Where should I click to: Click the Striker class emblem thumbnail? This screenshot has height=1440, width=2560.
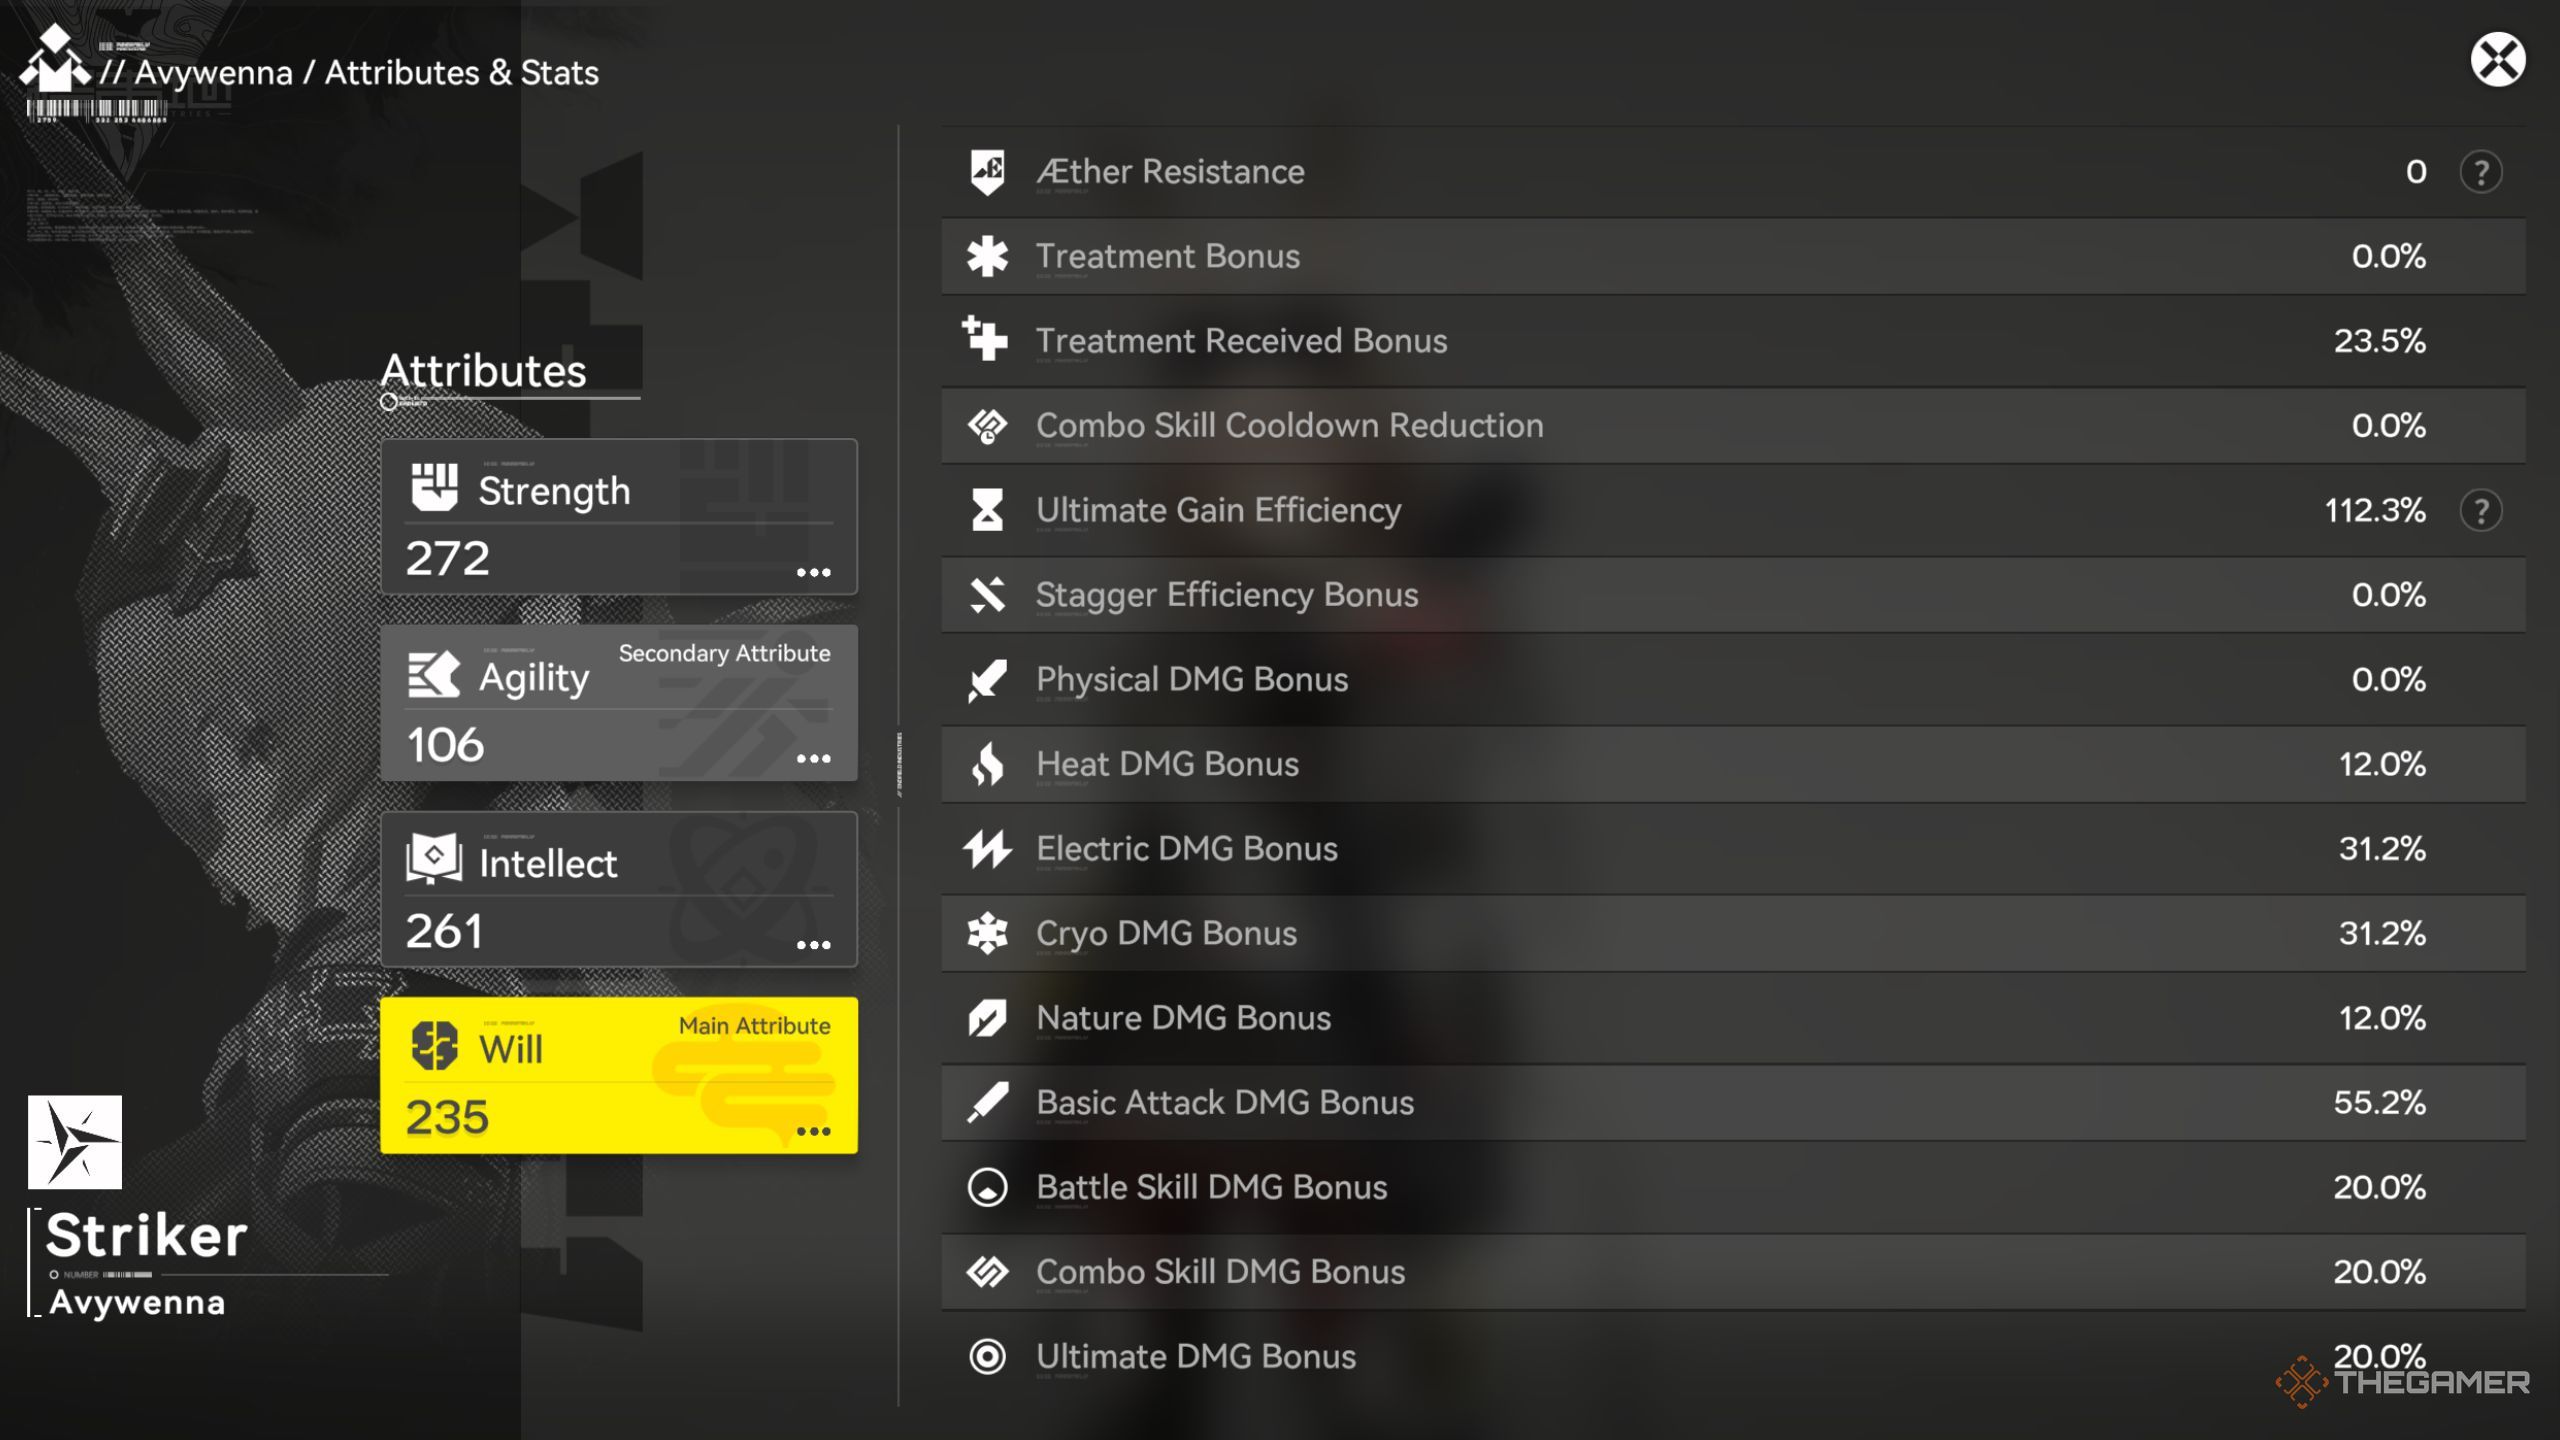coord(75,1142)
